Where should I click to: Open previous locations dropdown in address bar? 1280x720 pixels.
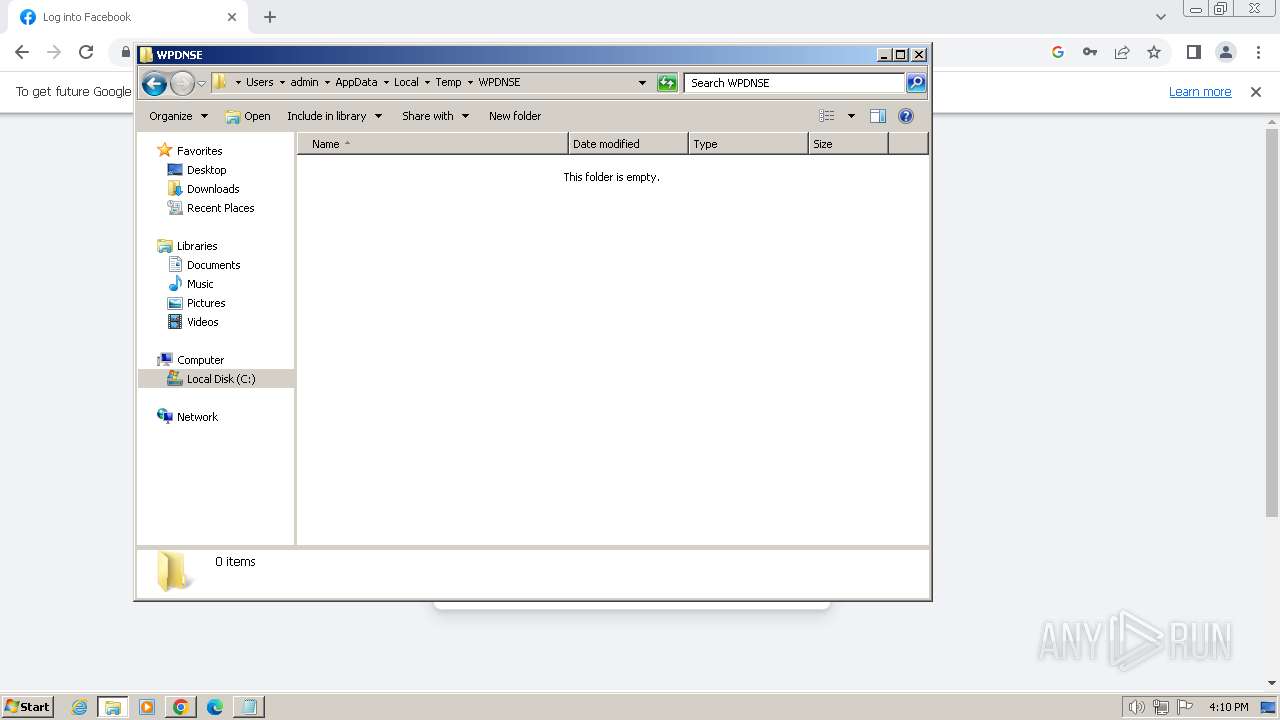pyautogui.click(x=642, y=83)
